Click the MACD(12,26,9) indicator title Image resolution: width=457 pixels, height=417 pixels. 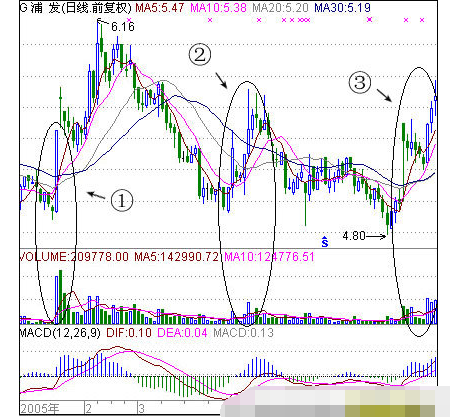click(x=60, y=333)
